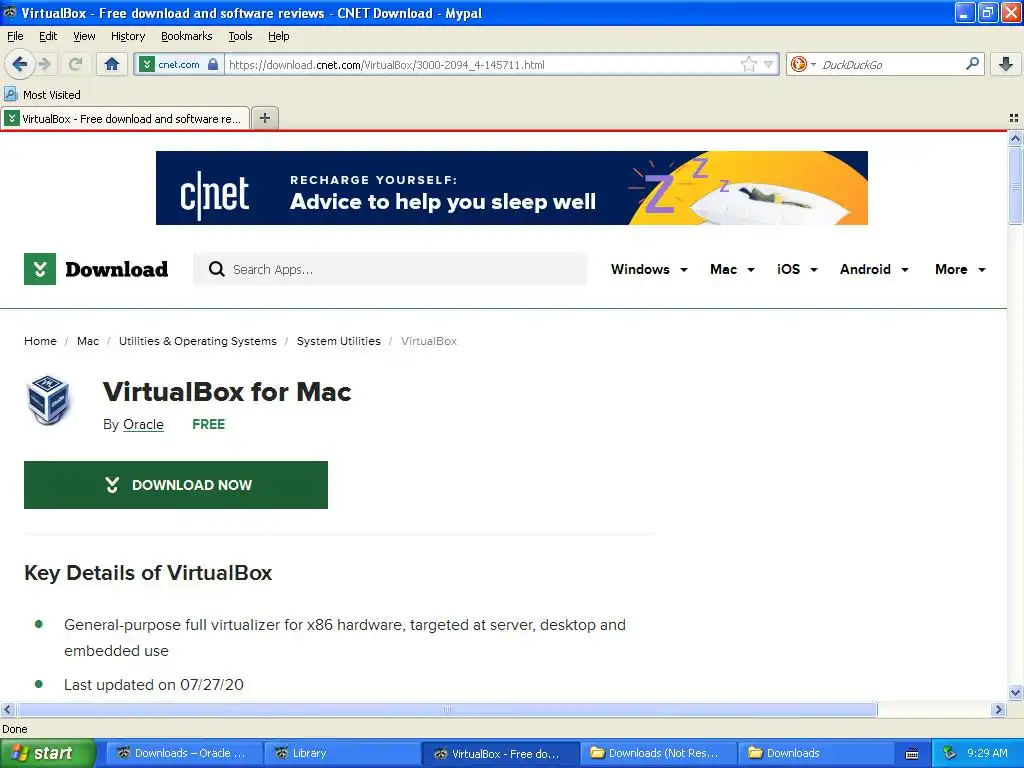Open the Help menu
Image resolution: width=1024 pixels, height=768 pixels.
click(279, 36)
